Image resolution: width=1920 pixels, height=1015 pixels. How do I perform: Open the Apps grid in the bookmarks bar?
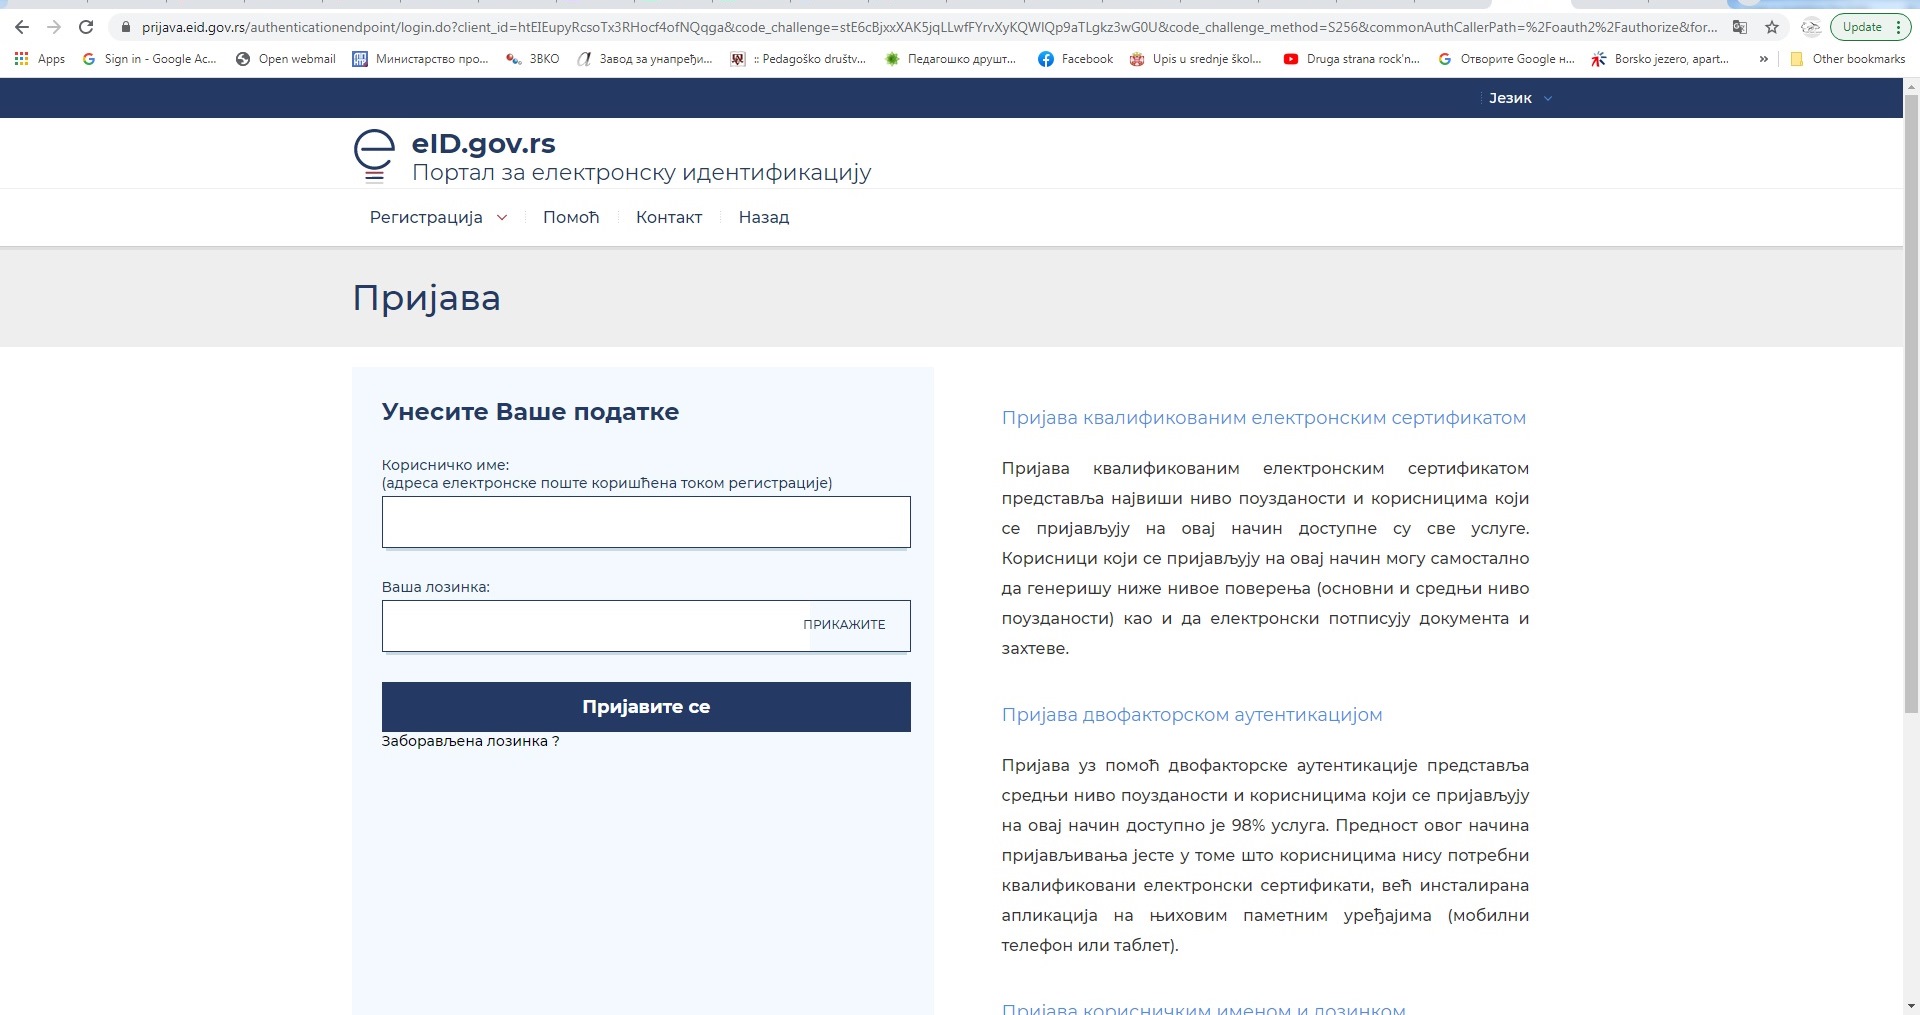(40, 59)
